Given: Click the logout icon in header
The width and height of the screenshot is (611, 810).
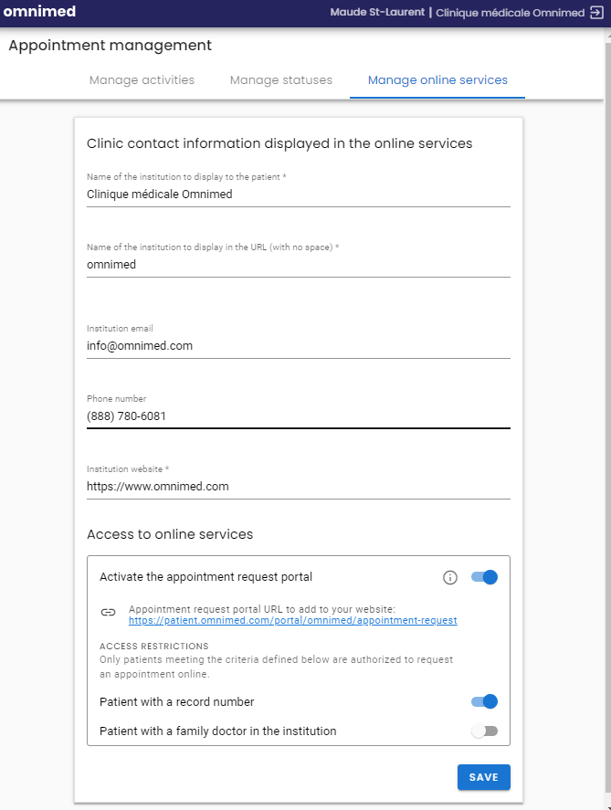Looking at the screenshot, I should pos(597,12).
